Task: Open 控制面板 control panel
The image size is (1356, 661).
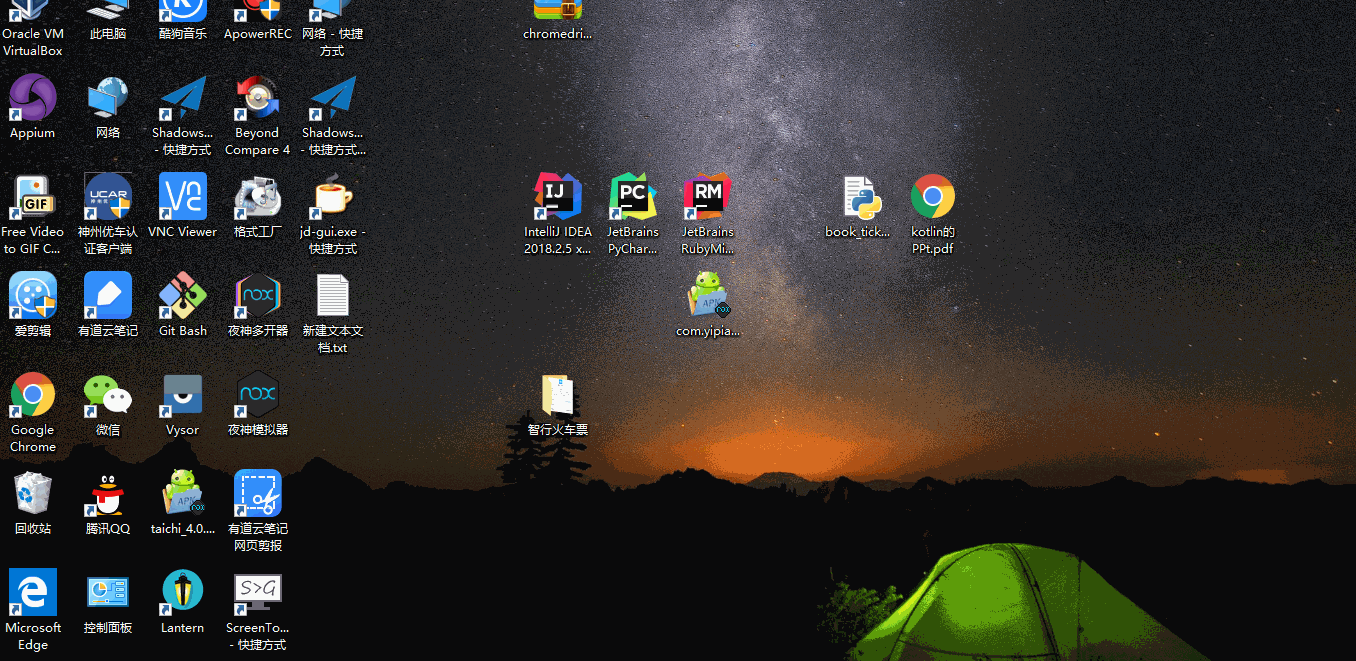Action: [x=108, y=602]
